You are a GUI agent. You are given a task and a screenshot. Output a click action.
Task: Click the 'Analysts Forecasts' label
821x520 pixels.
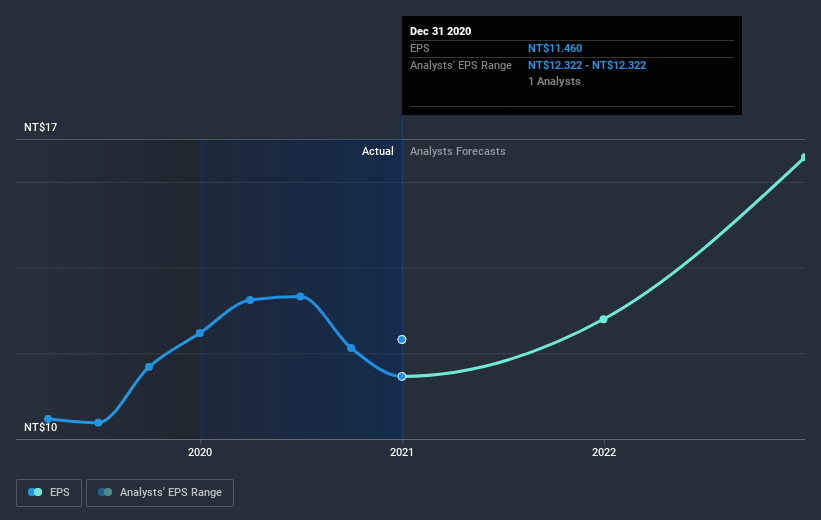(x=458, y=151)
